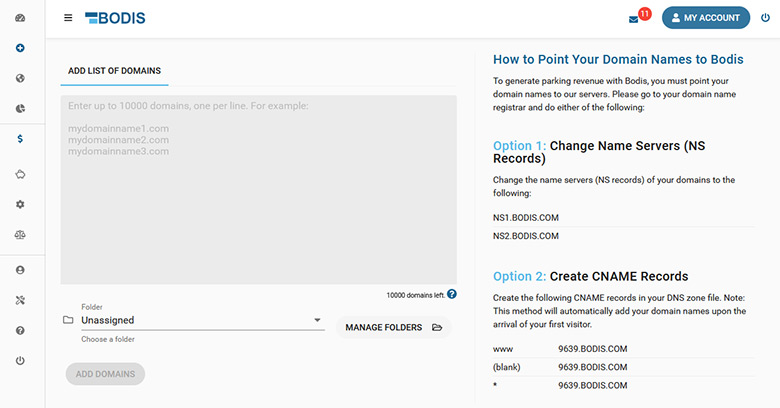The width and height of the screenshot is (780, 408).
Task: Click the 9639.BODIS.COM value in asterisk row
Action: click(x=592, y=386)
